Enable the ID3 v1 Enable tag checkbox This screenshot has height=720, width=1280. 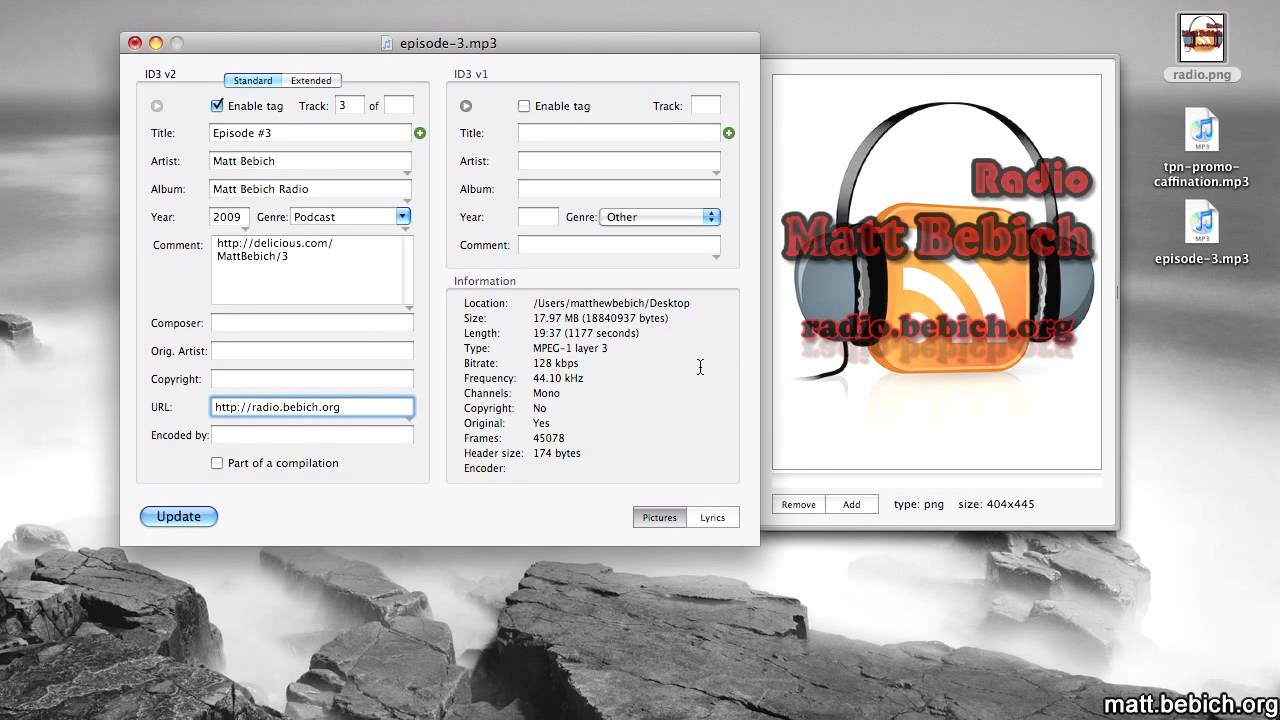[x=524, y=105]
